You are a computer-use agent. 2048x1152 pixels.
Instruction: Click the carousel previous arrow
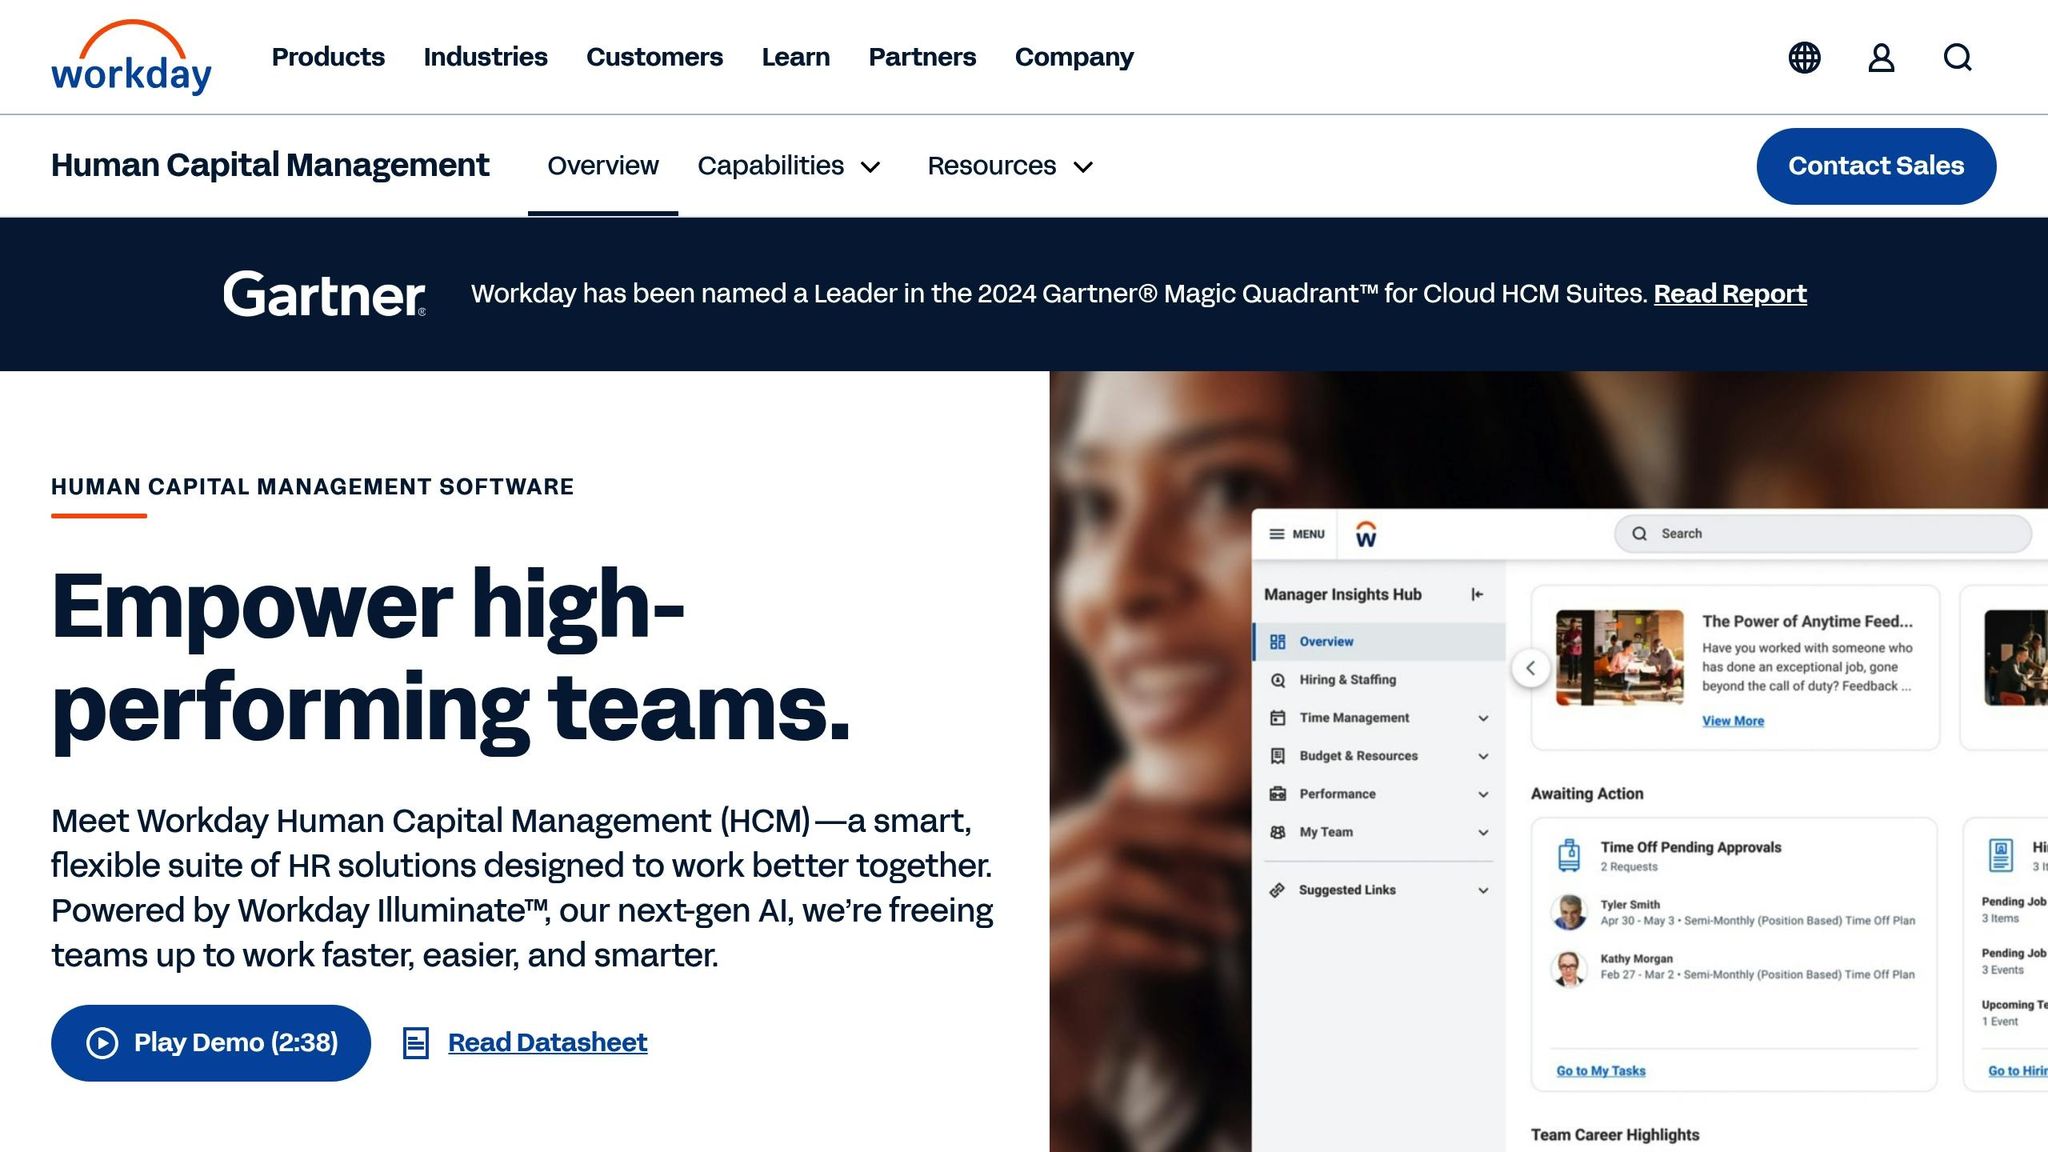tap(1530, 668)
